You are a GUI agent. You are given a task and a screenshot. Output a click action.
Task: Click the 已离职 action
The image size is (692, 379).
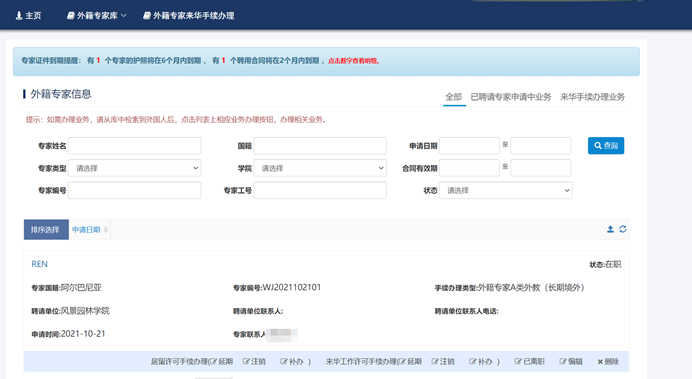[x=529, y=361]
